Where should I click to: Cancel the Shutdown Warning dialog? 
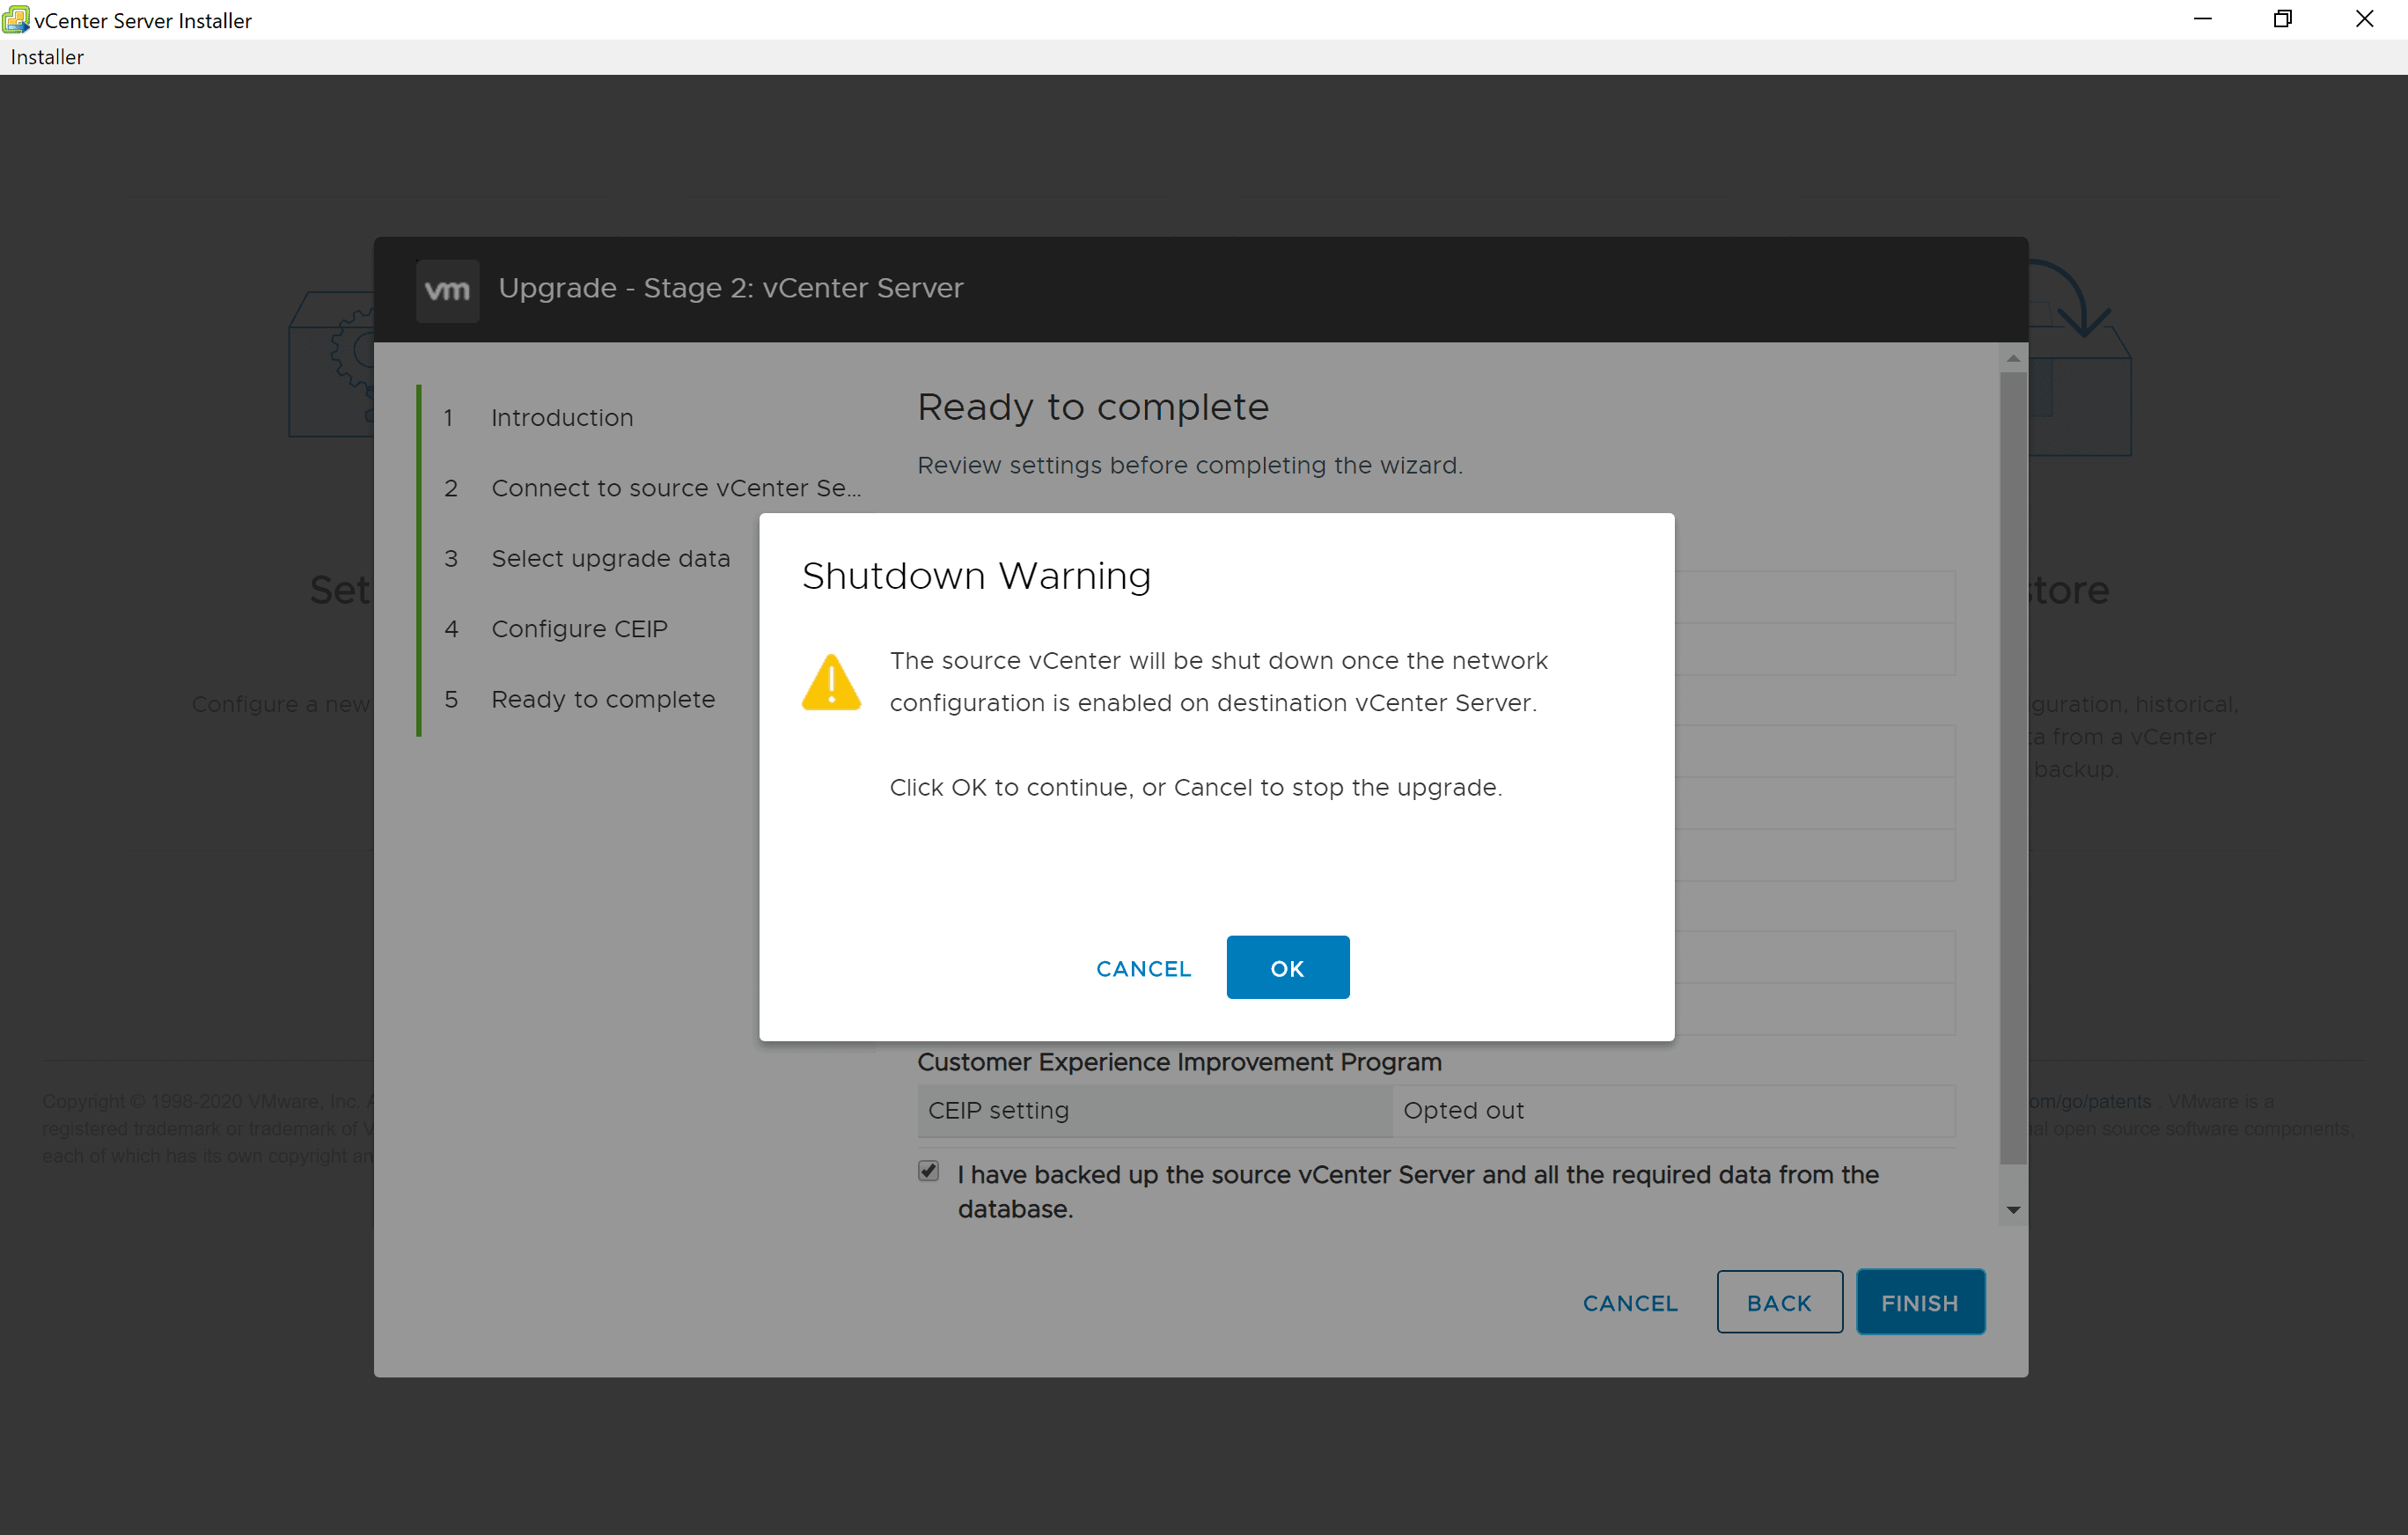(1143, 968)
